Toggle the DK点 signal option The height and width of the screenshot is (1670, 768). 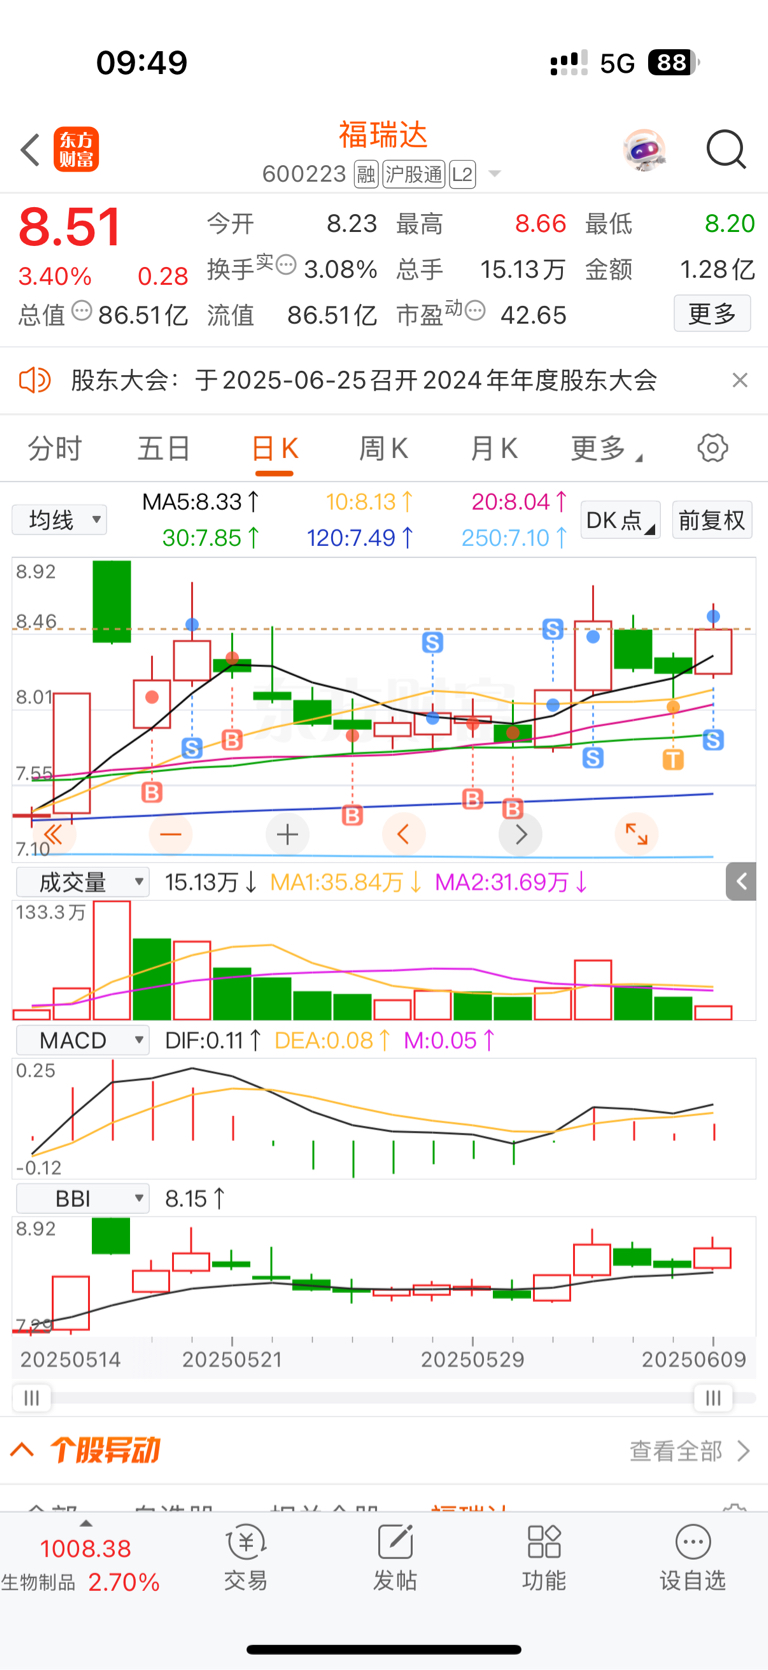coord(621,520)
